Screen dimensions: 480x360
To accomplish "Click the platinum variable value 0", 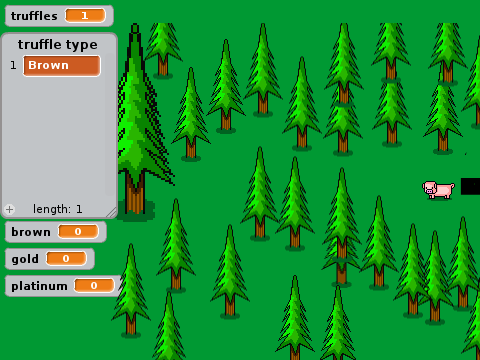I will (x=94, y=286).
